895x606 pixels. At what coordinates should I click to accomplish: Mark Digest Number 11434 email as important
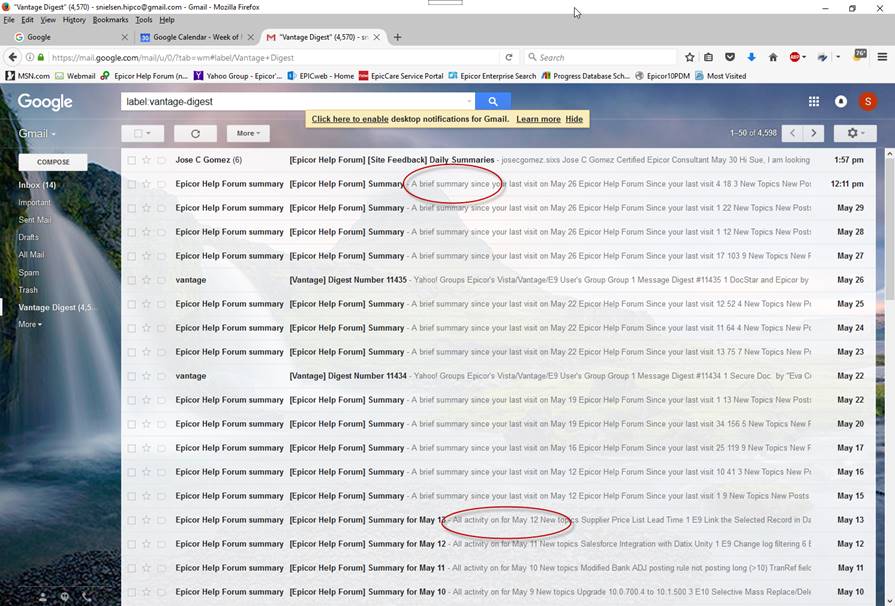pyautogui.click(x=161, y=376)
